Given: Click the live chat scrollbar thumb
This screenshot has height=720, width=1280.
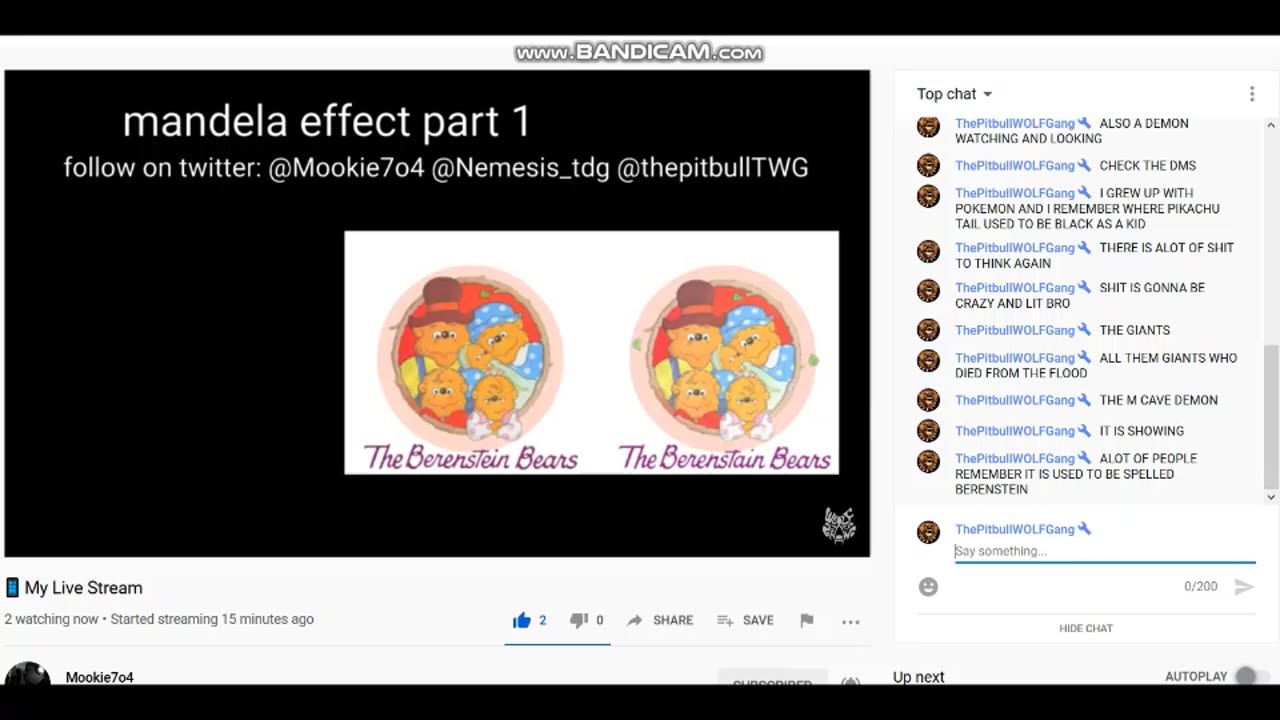Looking at the screenshot, I should click(x=1271, y=415).
